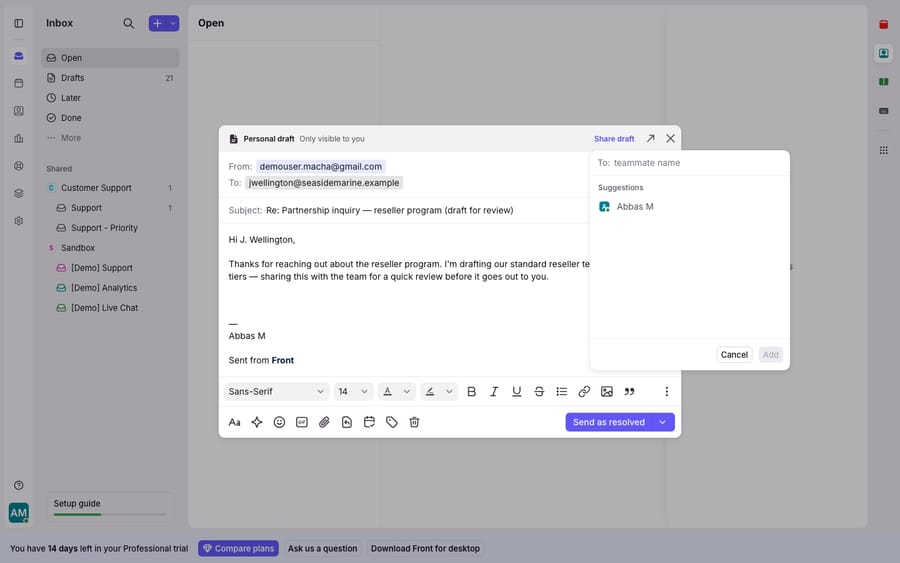Open the Setup guide progress card
Viewport: 900px width, 563px height.
[109, 507]
